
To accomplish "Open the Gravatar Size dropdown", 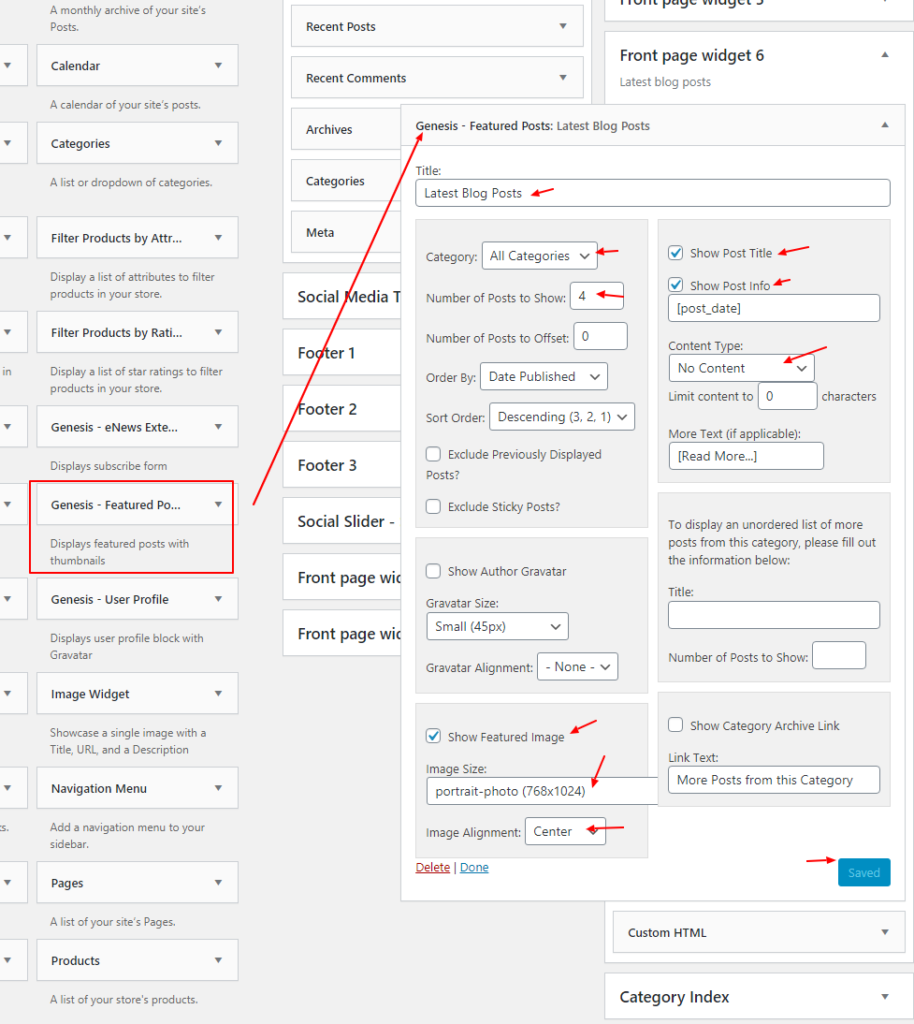I will 497,626.
